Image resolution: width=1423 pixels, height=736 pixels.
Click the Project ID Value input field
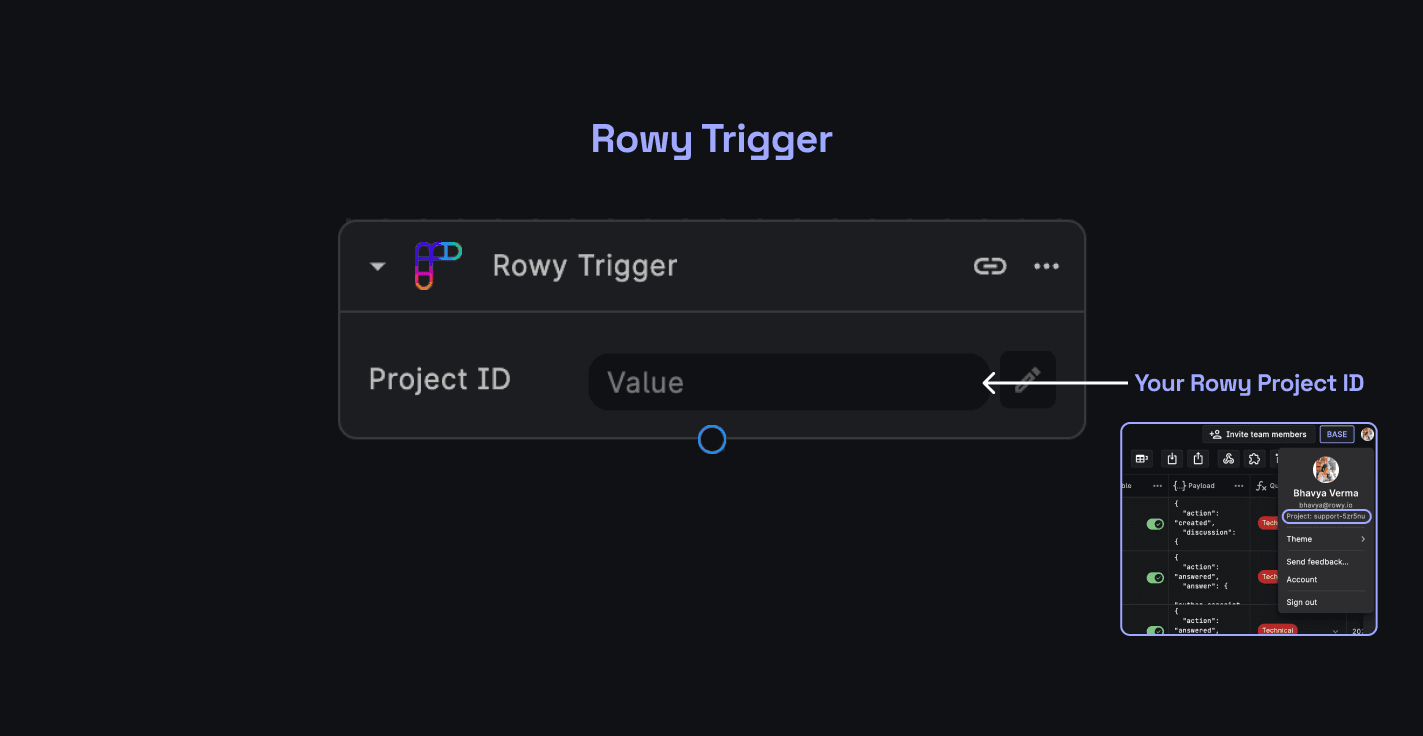789,381
